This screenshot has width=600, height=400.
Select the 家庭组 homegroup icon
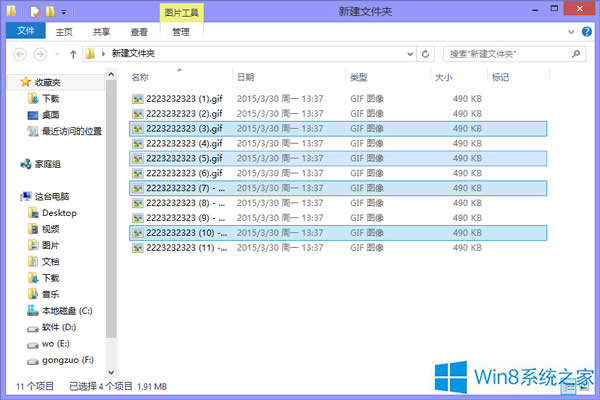27,163
